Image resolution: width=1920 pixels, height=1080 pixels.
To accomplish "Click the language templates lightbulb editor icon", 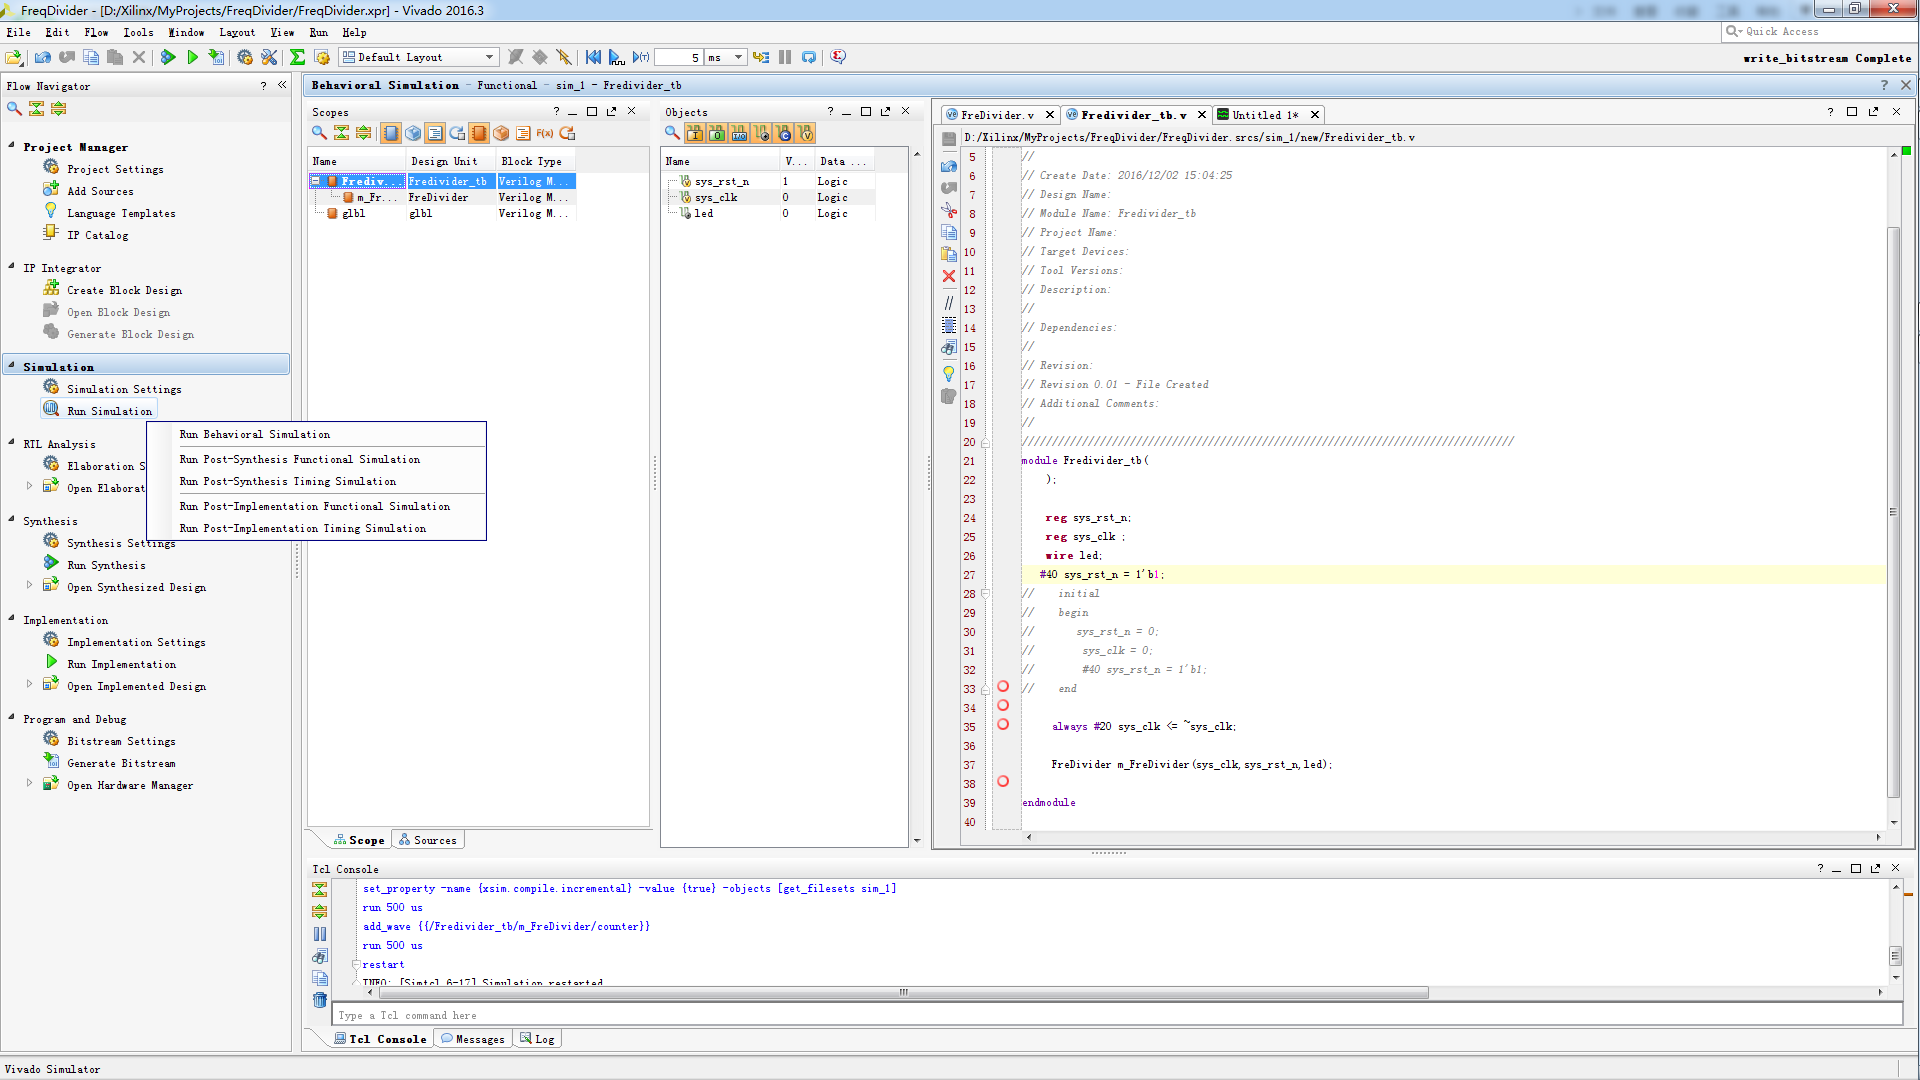I will [x=949, y=373].
